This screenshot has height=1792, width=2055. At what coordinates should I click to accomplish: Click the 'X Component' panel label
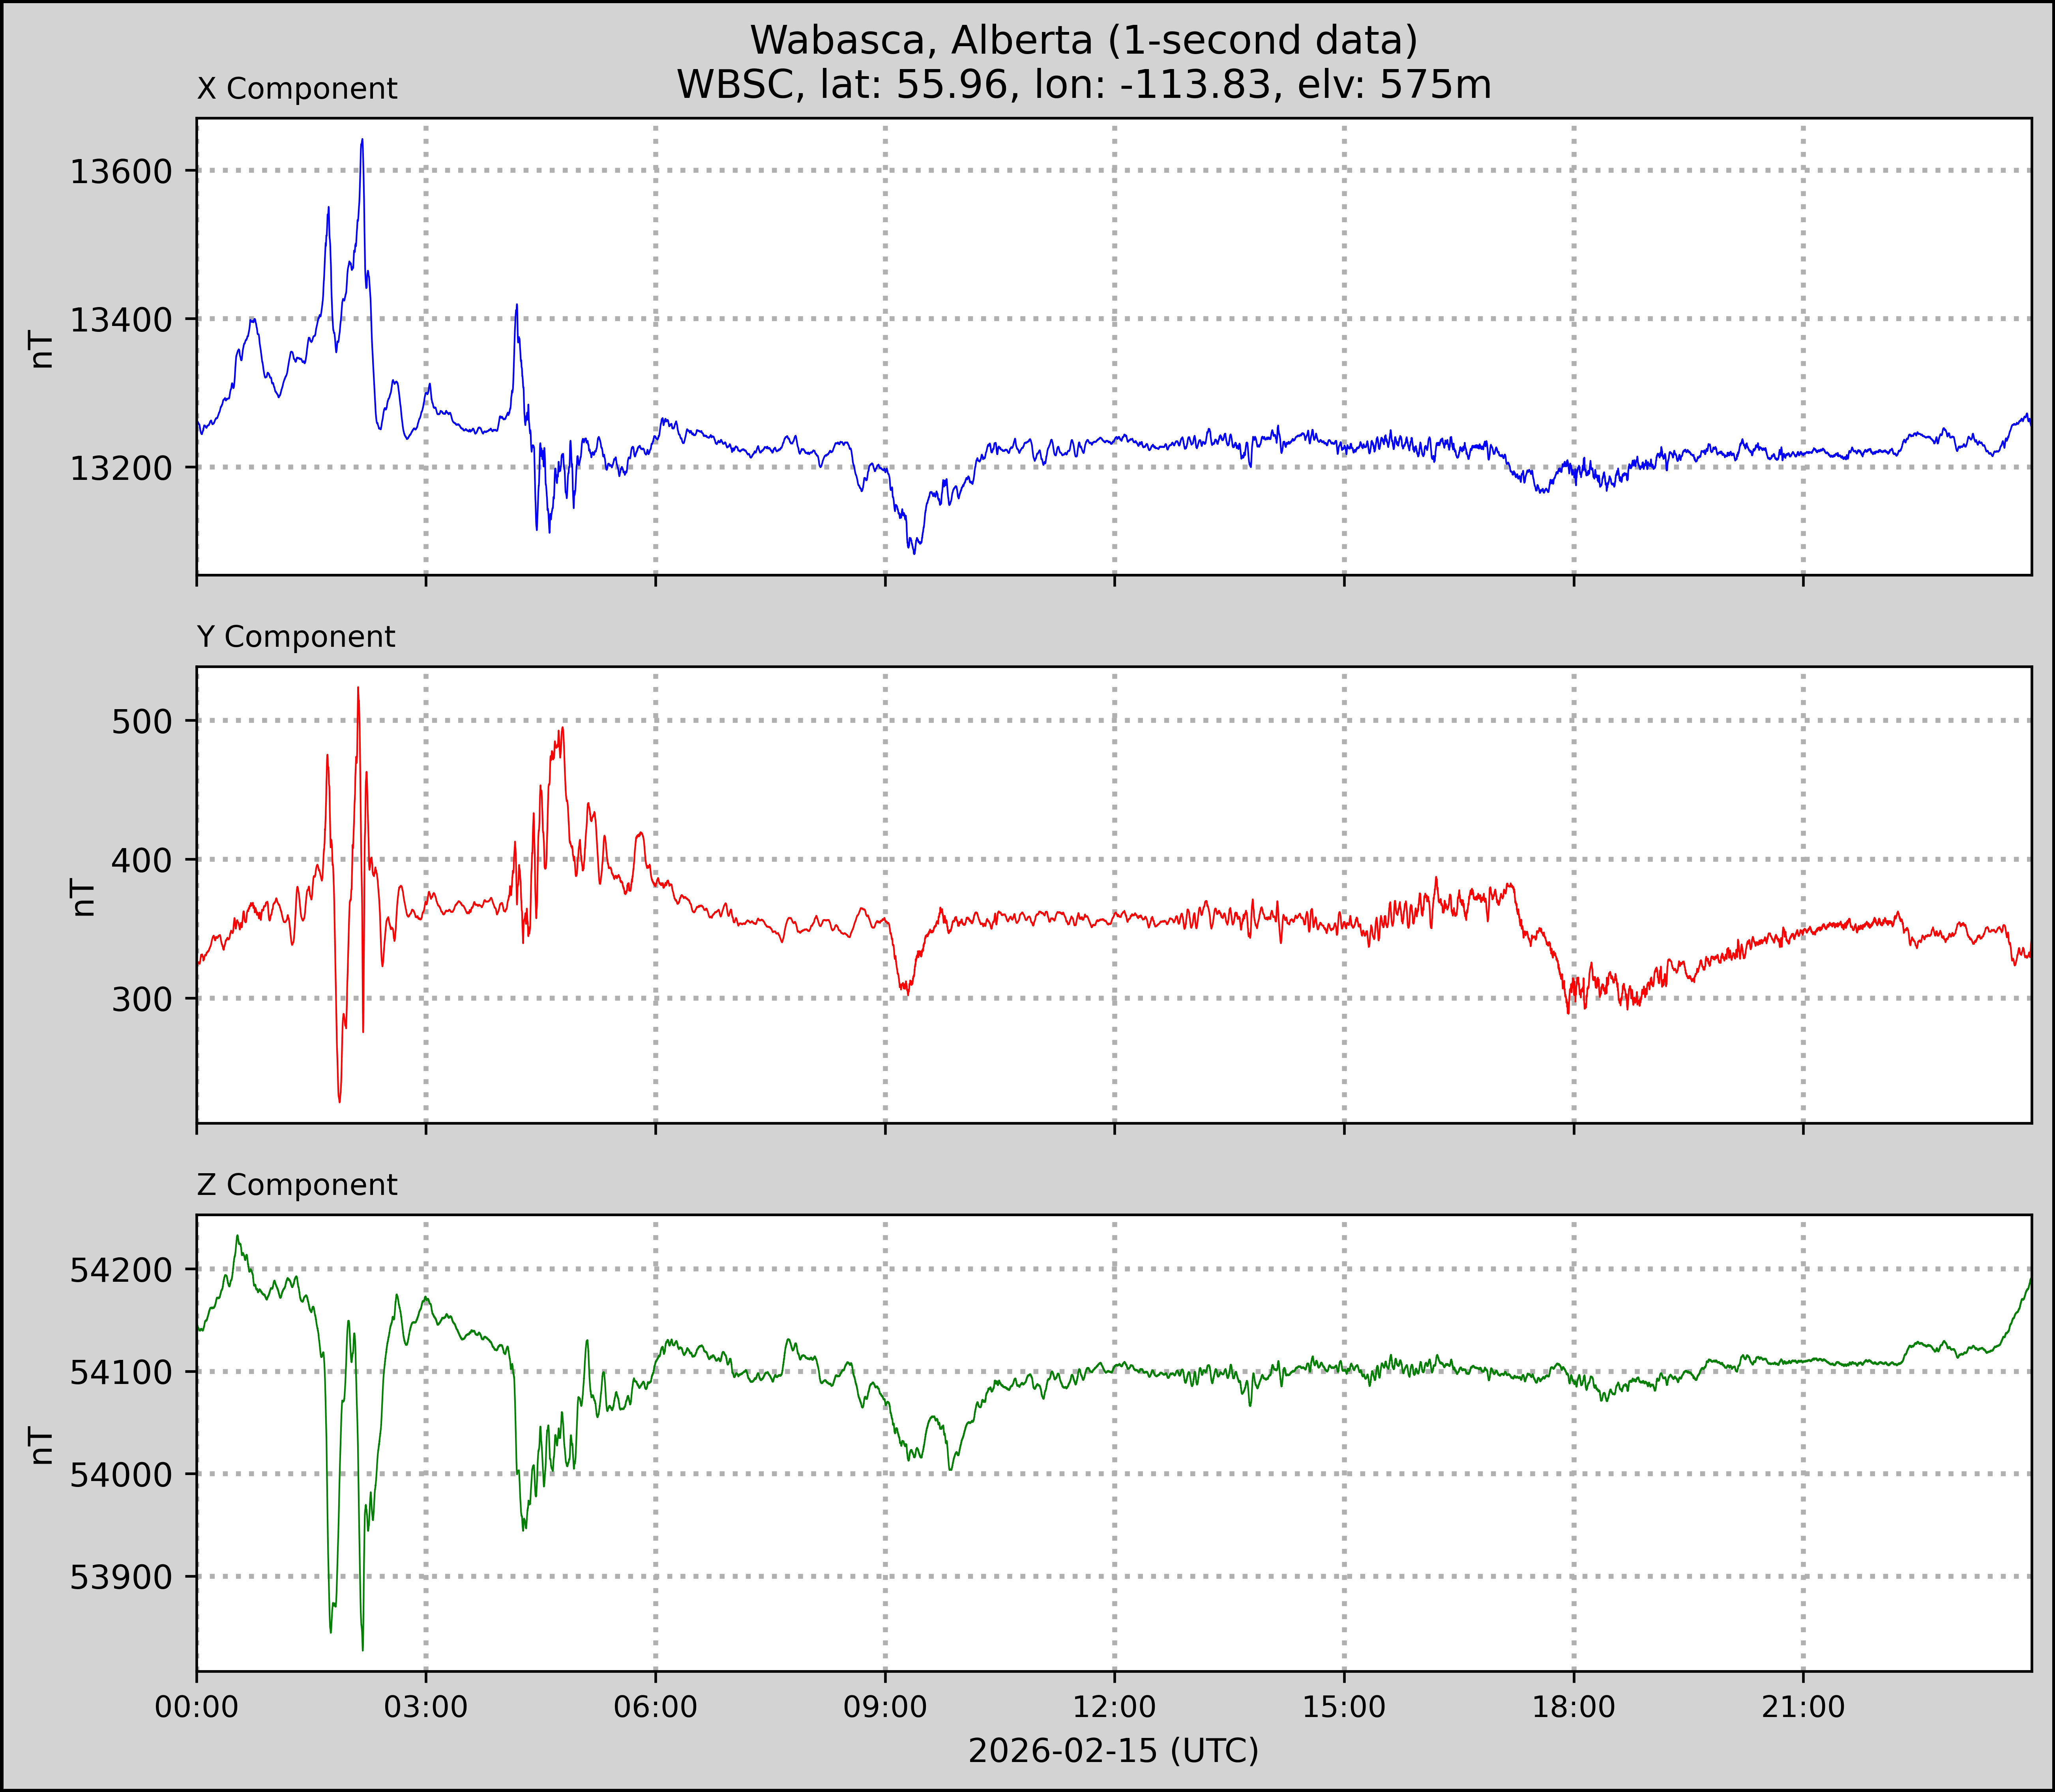(x=297, y=89)
